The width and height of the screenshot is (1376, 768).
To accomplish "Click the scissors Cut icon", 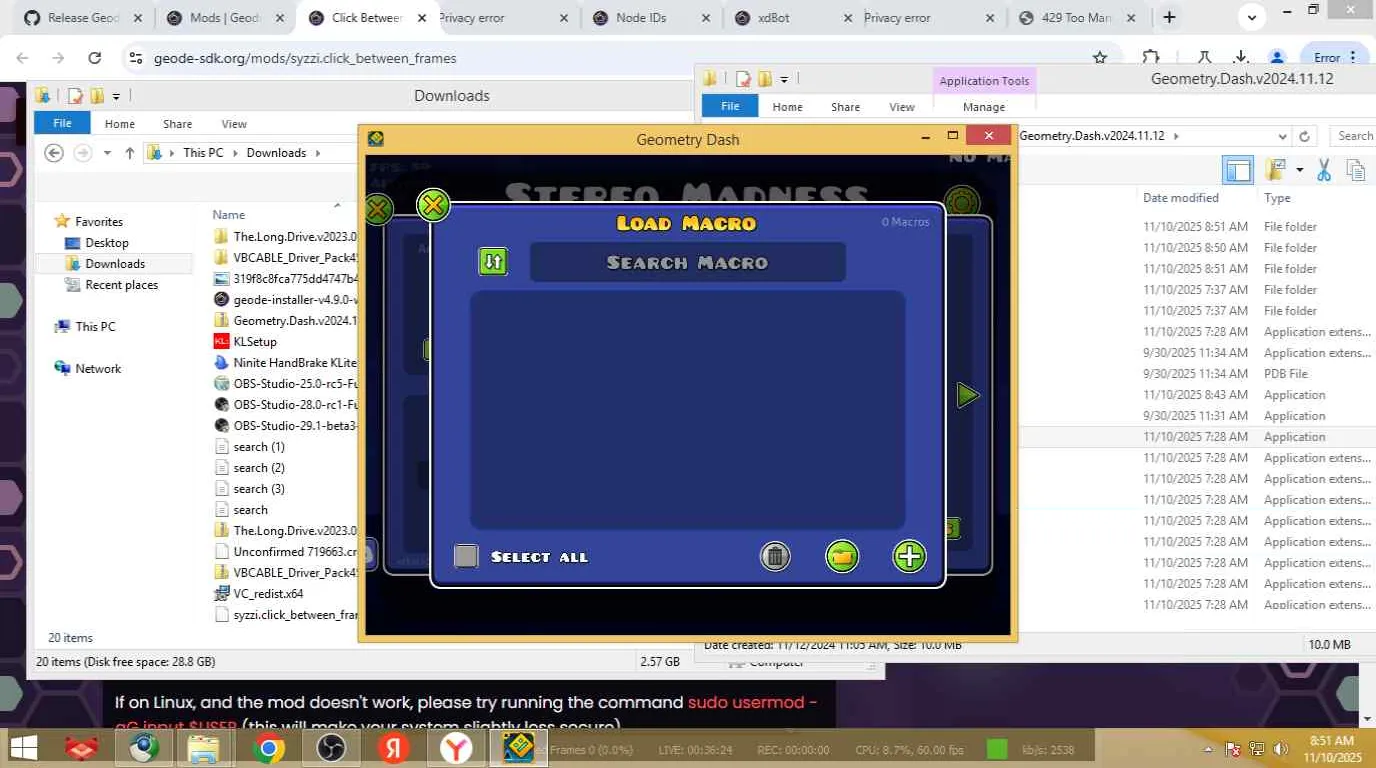I will (x=1324, y=171).
